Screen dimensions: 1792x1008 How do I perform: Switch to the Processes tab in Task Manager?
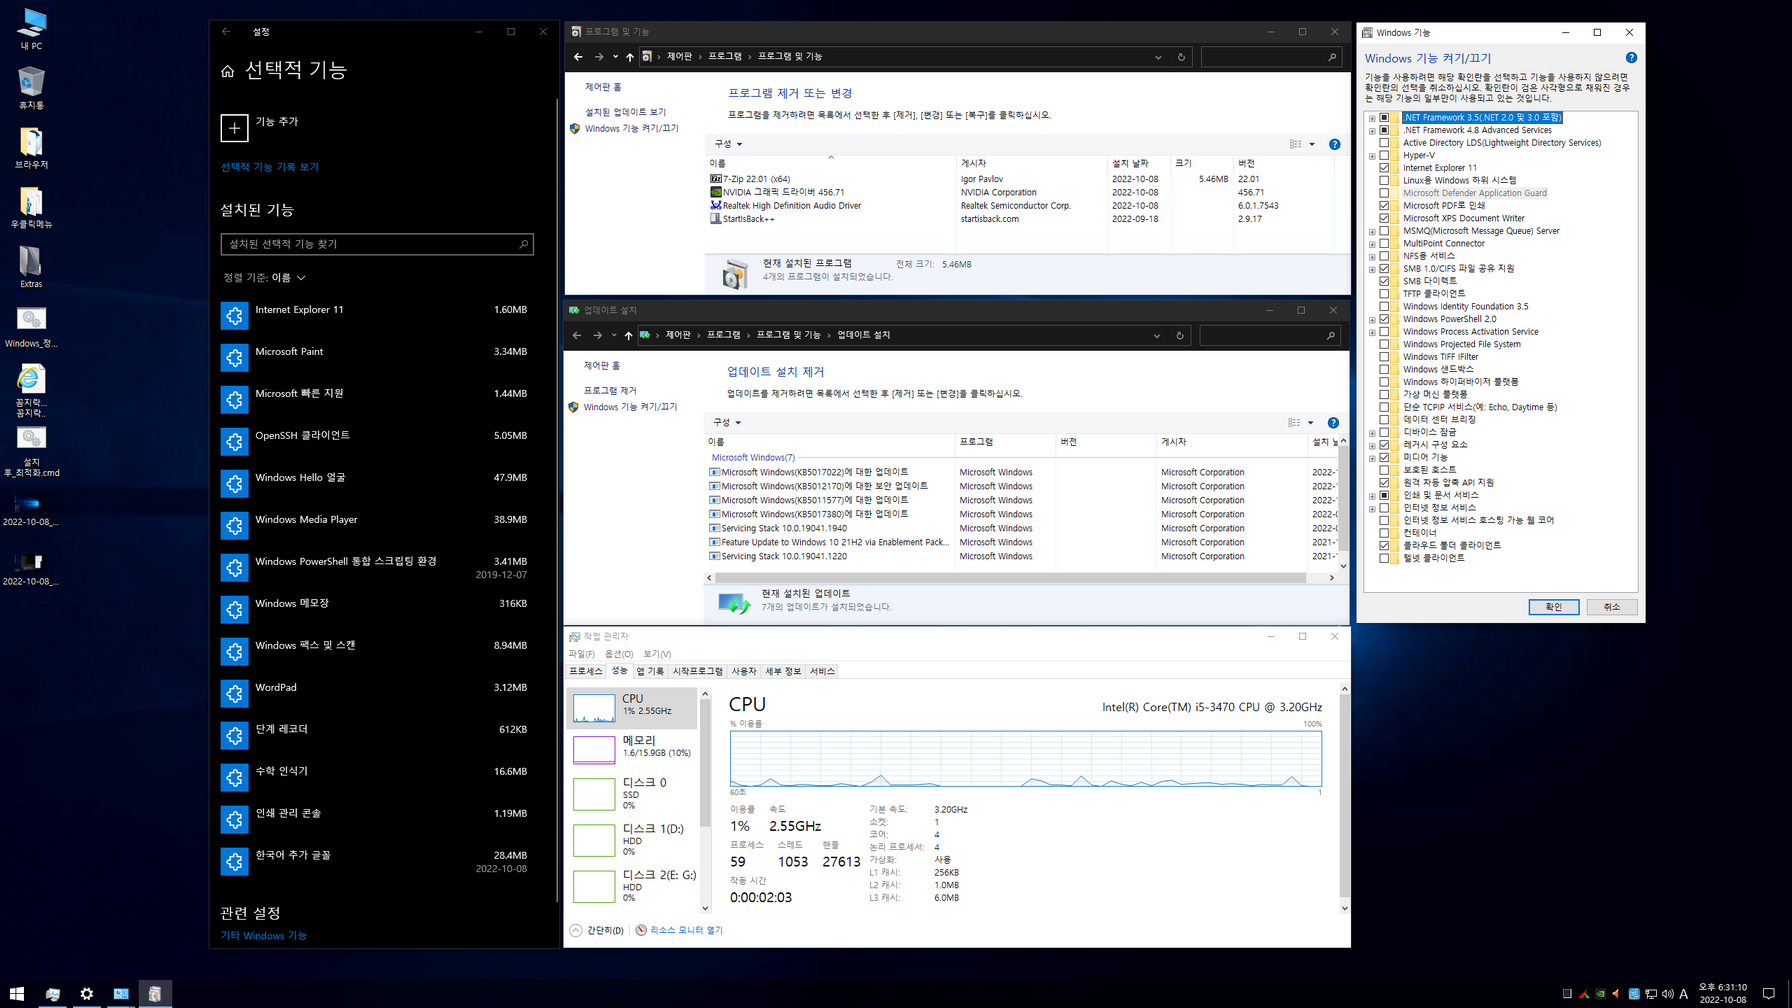pos(586,671)
